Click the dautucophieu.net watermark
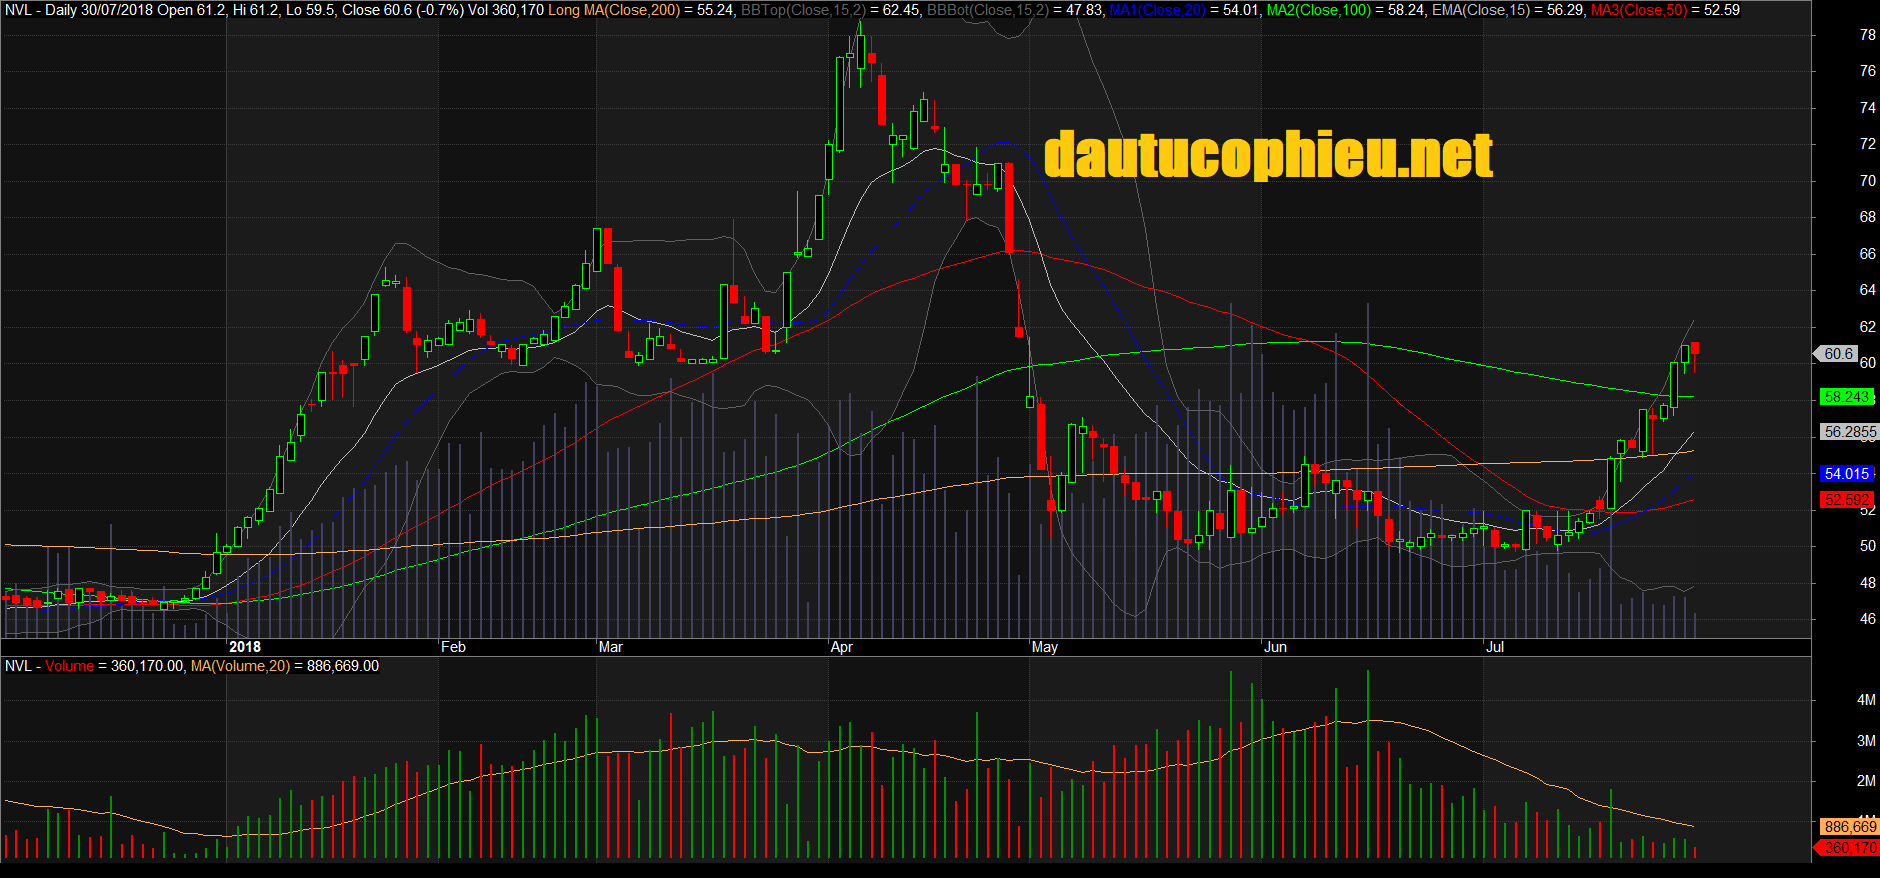1880x878 pixels. click(x=1268, y=156)
